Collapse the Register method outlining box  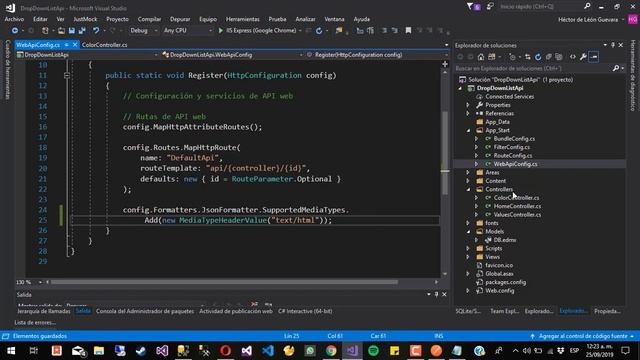click(67, 76)
